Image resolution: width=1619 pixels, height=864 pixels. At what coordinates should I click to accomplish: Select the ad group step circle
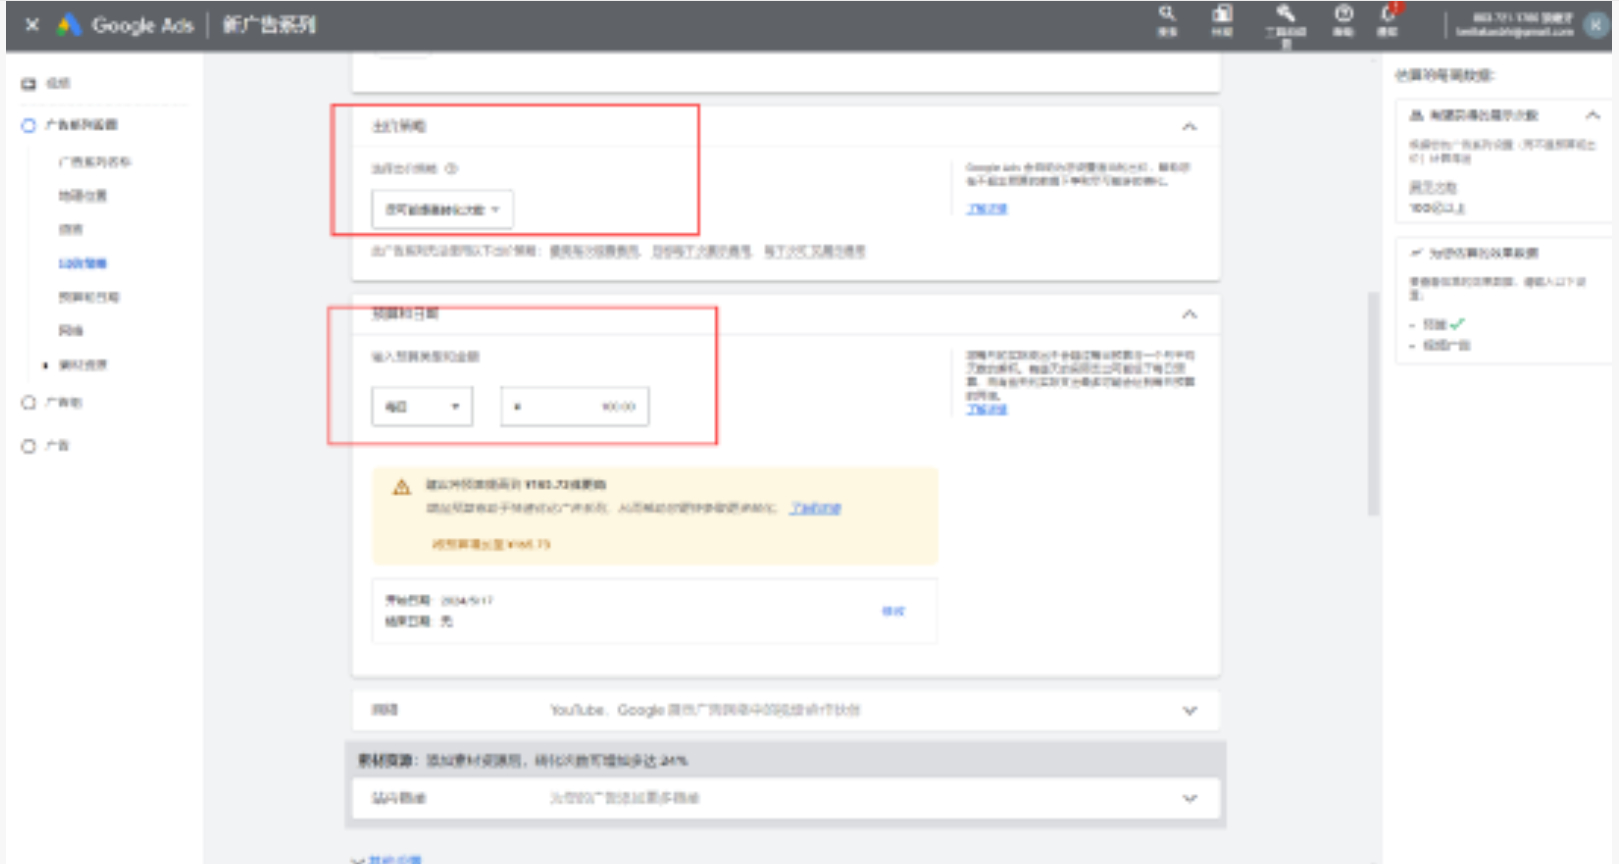pyautogui.click(x=28, y=402)
